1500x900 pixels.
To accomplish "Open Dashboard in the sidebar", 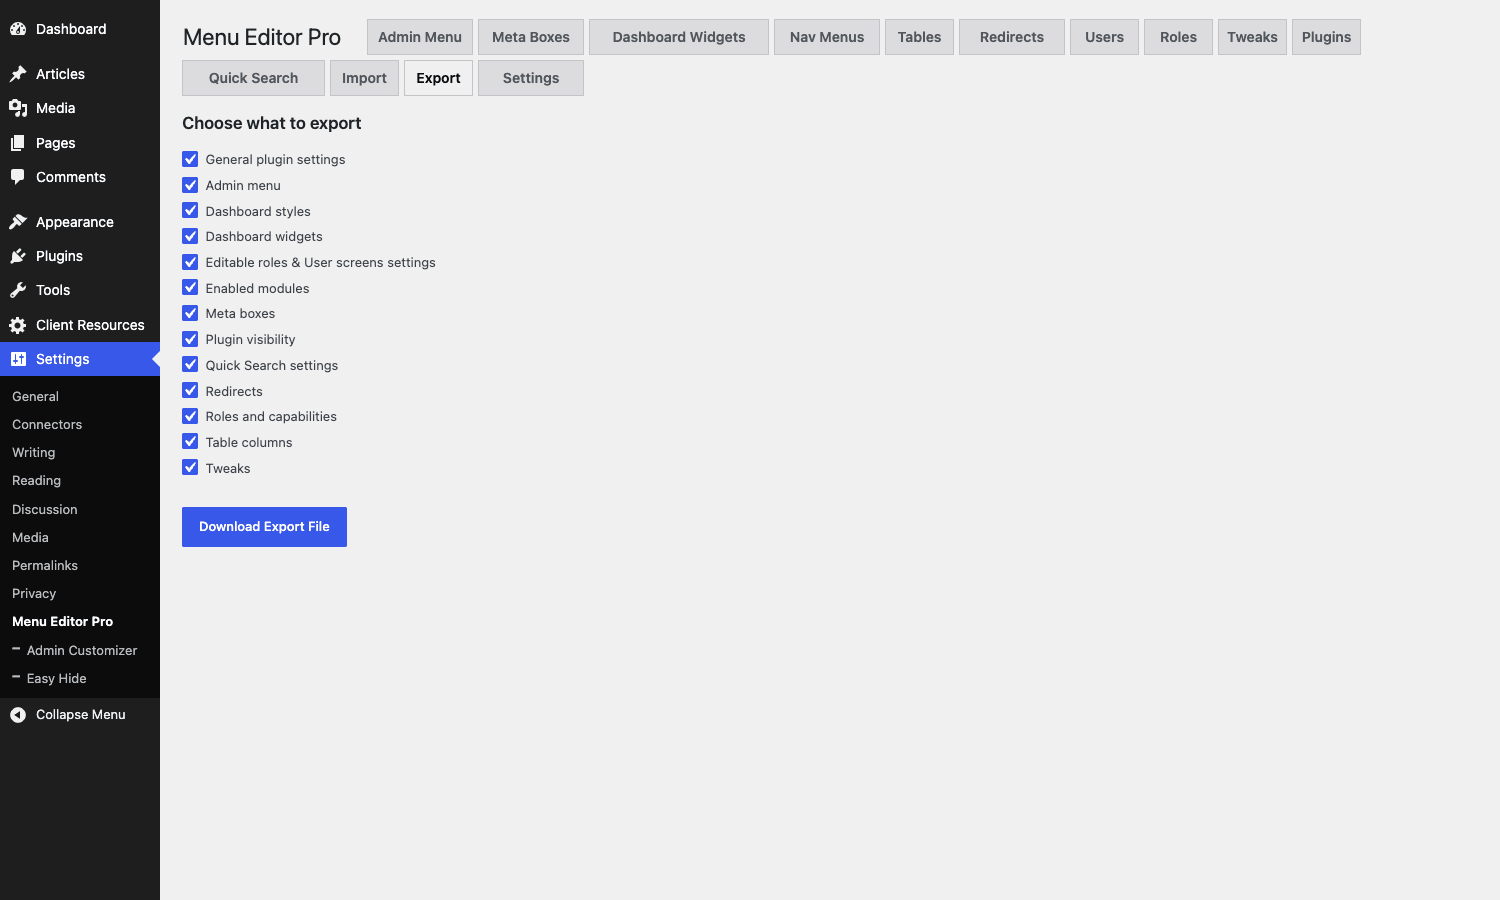I will click(80, 29).
